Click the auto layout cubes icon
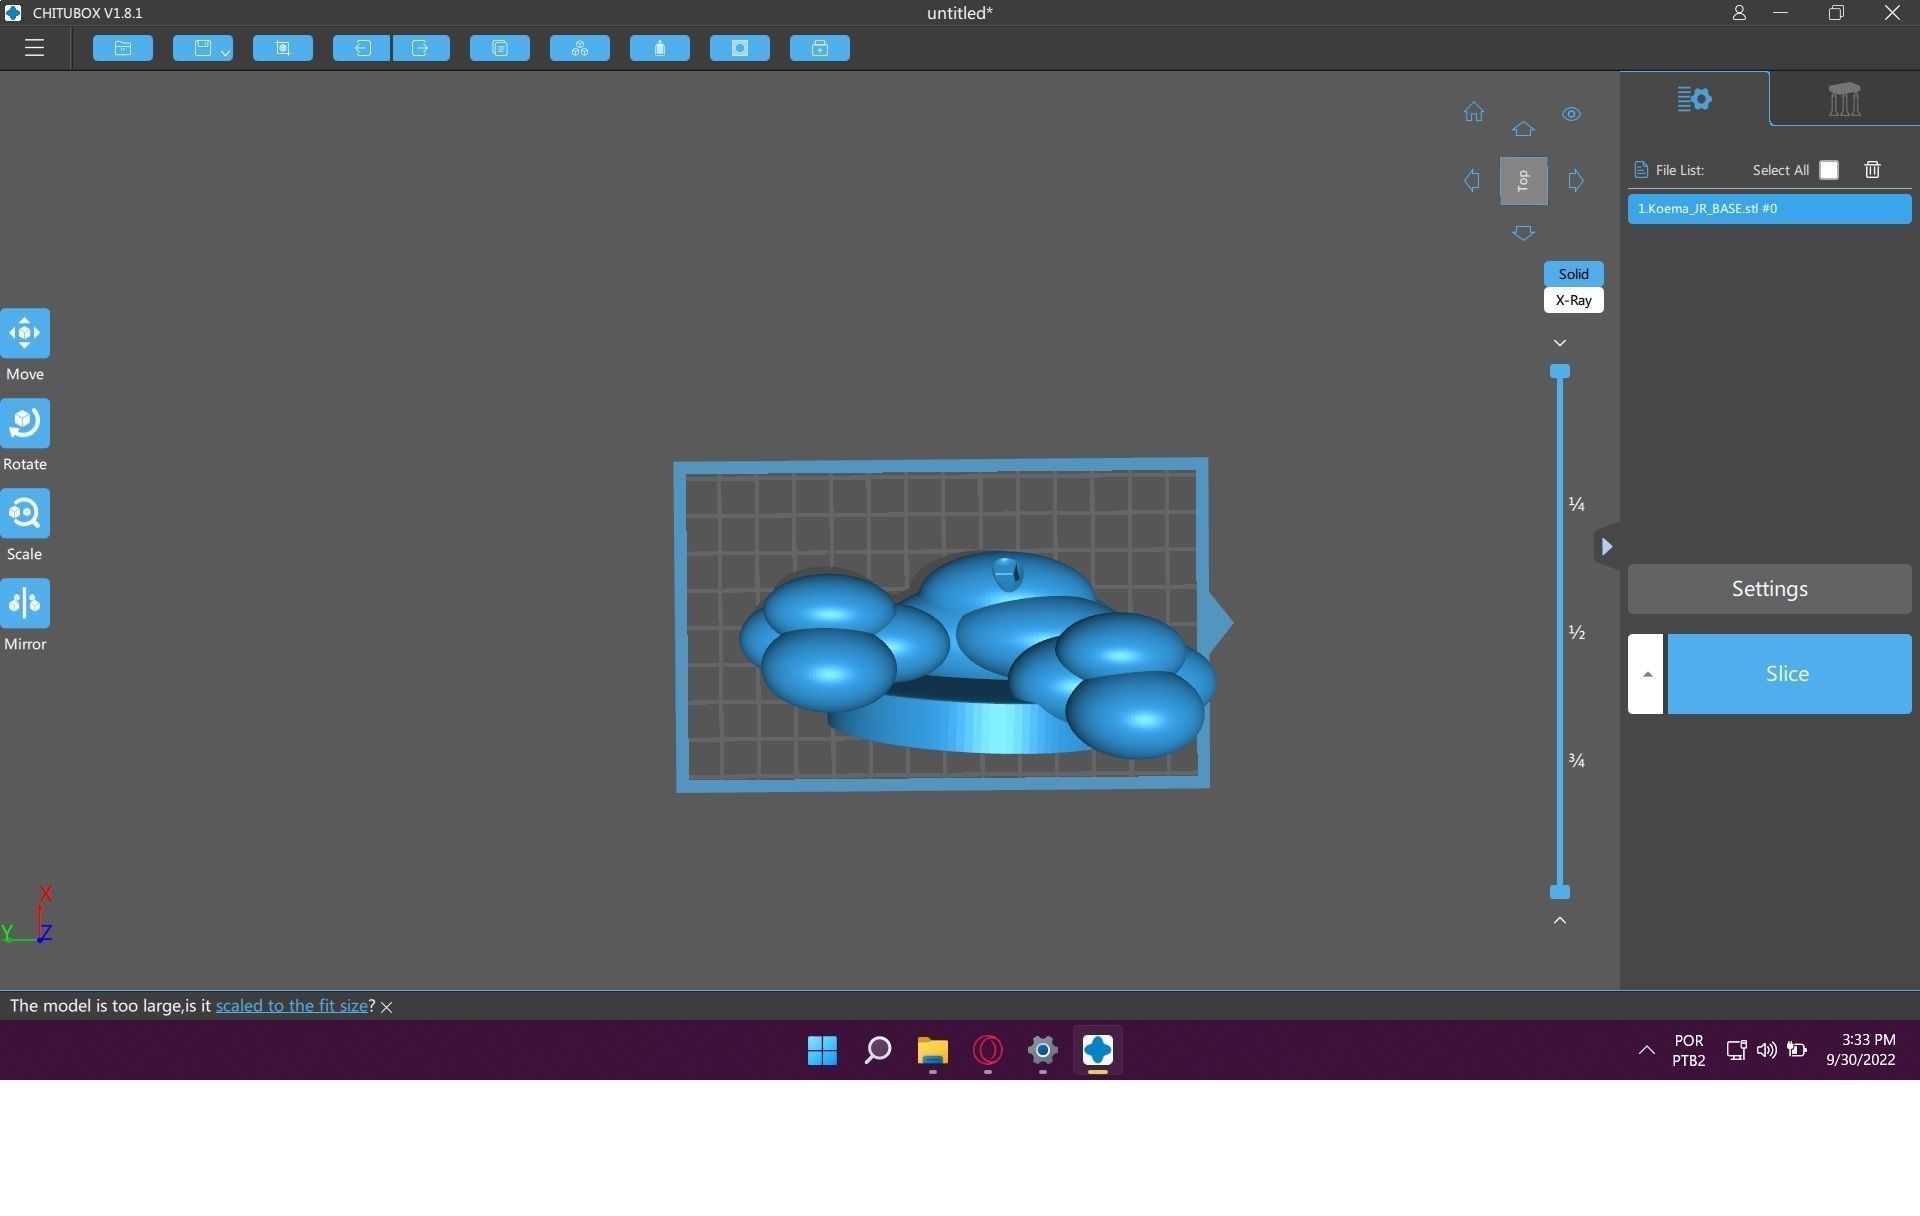 579,48
